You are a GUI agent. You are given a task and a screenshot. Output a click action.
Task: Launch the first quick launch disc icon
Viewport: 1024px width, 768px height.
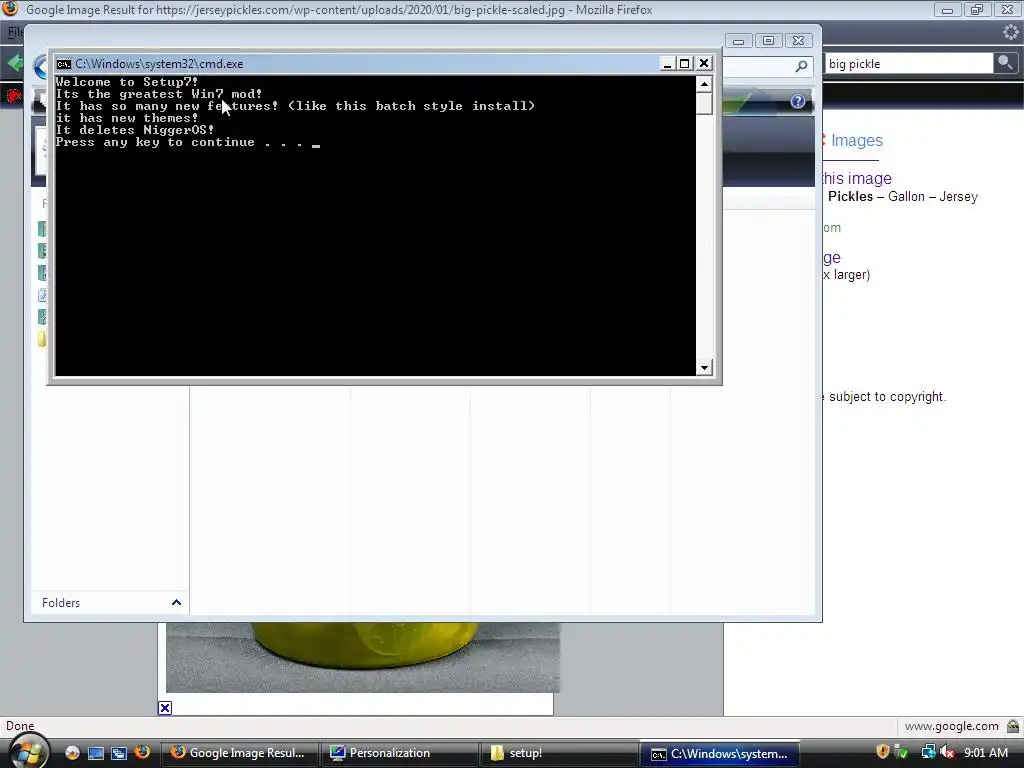coord(72,753)
